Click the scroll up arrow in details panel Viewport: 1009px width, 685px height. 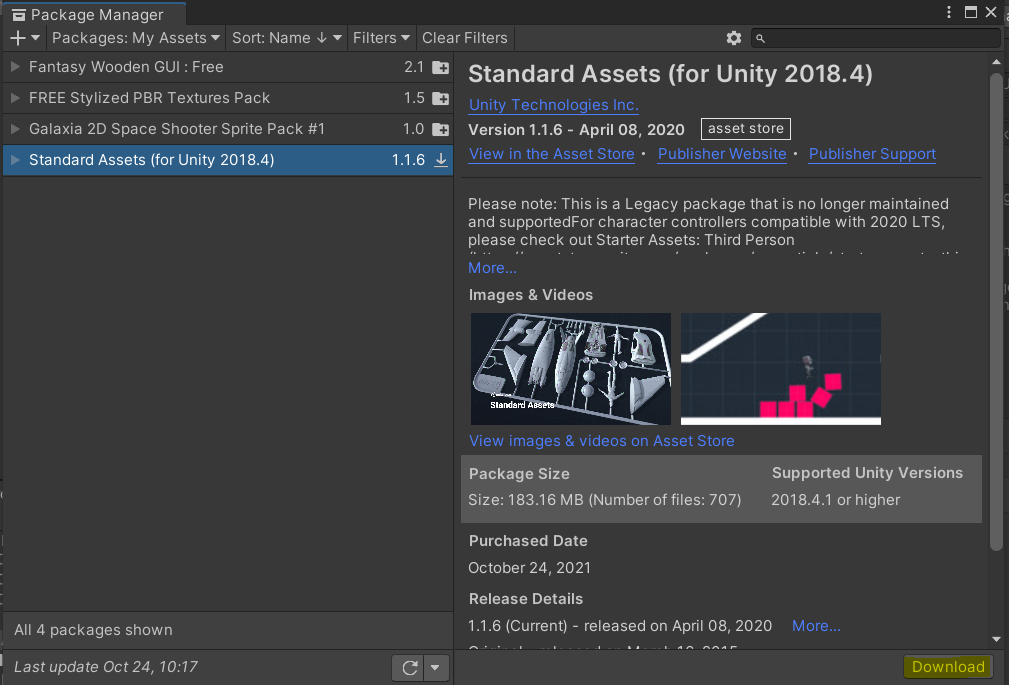coord(996,62)
